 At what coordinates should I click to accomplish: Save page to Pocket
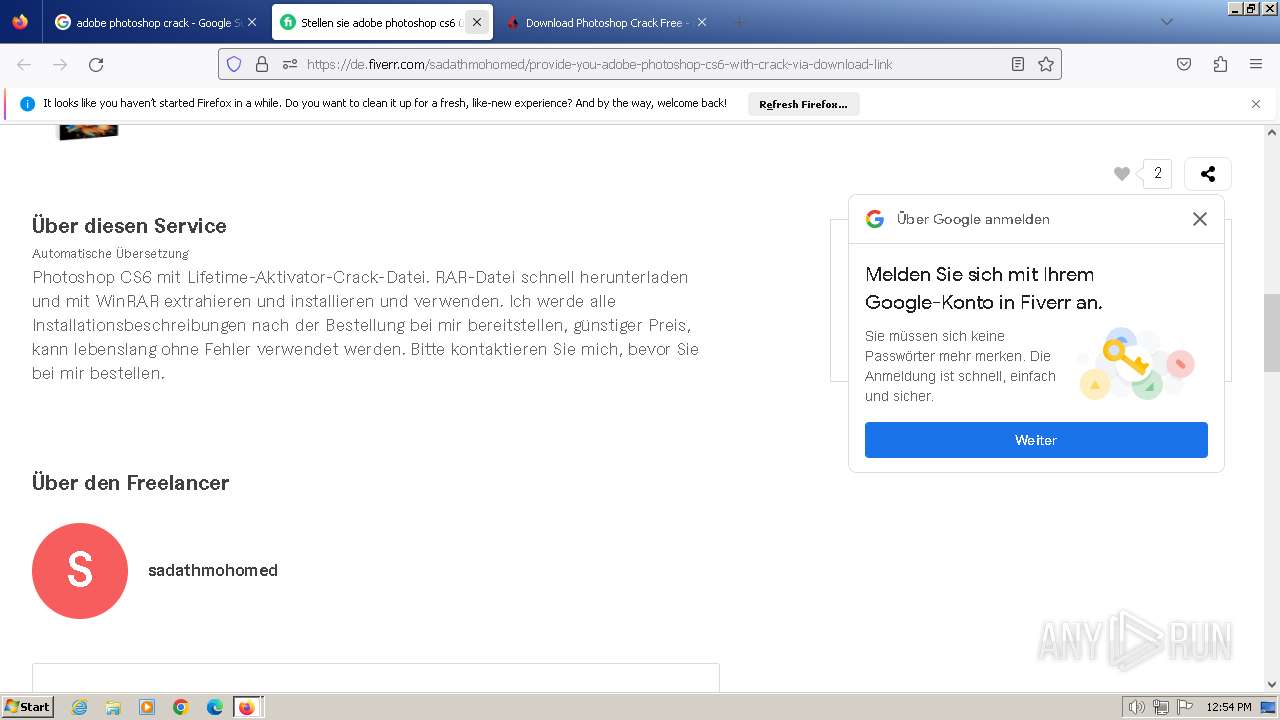click(1184, 64)
